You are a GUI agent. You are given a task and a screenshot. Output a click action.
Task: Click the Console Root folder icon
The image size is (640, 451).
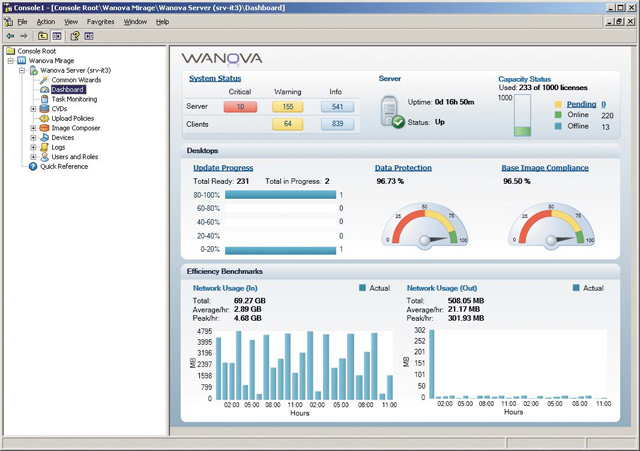point(11,51)
